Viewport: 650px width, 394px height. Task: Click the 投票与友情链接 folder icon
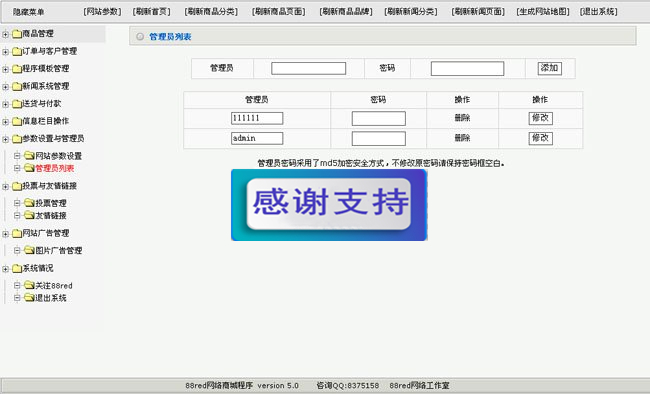[x=17, y=186]
